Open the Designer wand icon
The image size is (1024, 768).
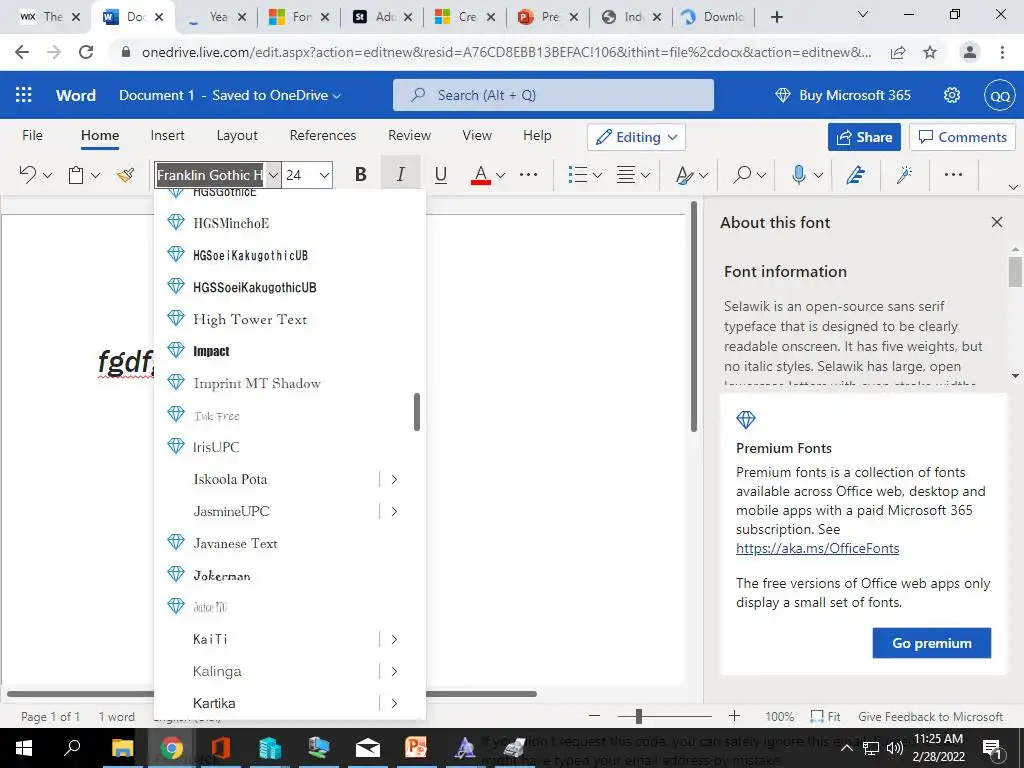(x=904, y=174)
